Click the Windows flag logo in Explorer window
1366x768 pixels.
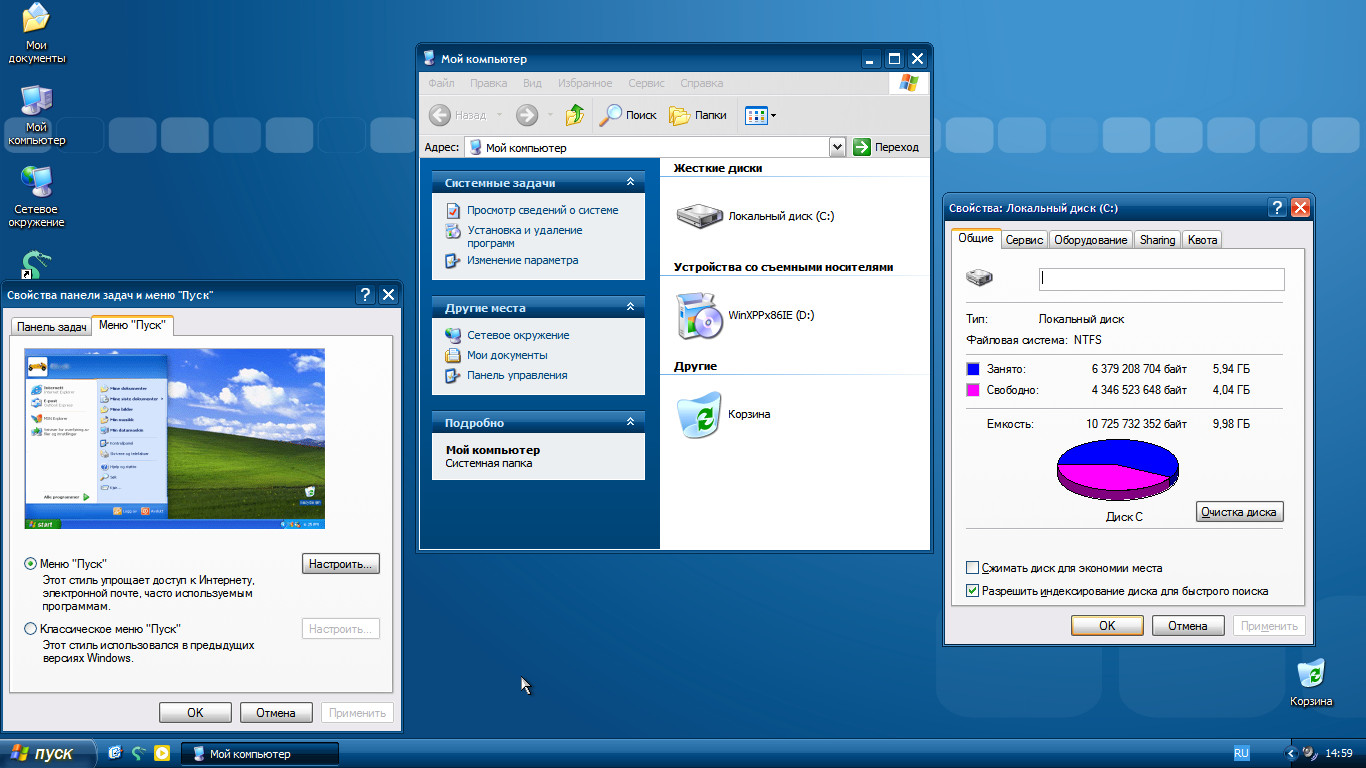click(x=908, y=83)
